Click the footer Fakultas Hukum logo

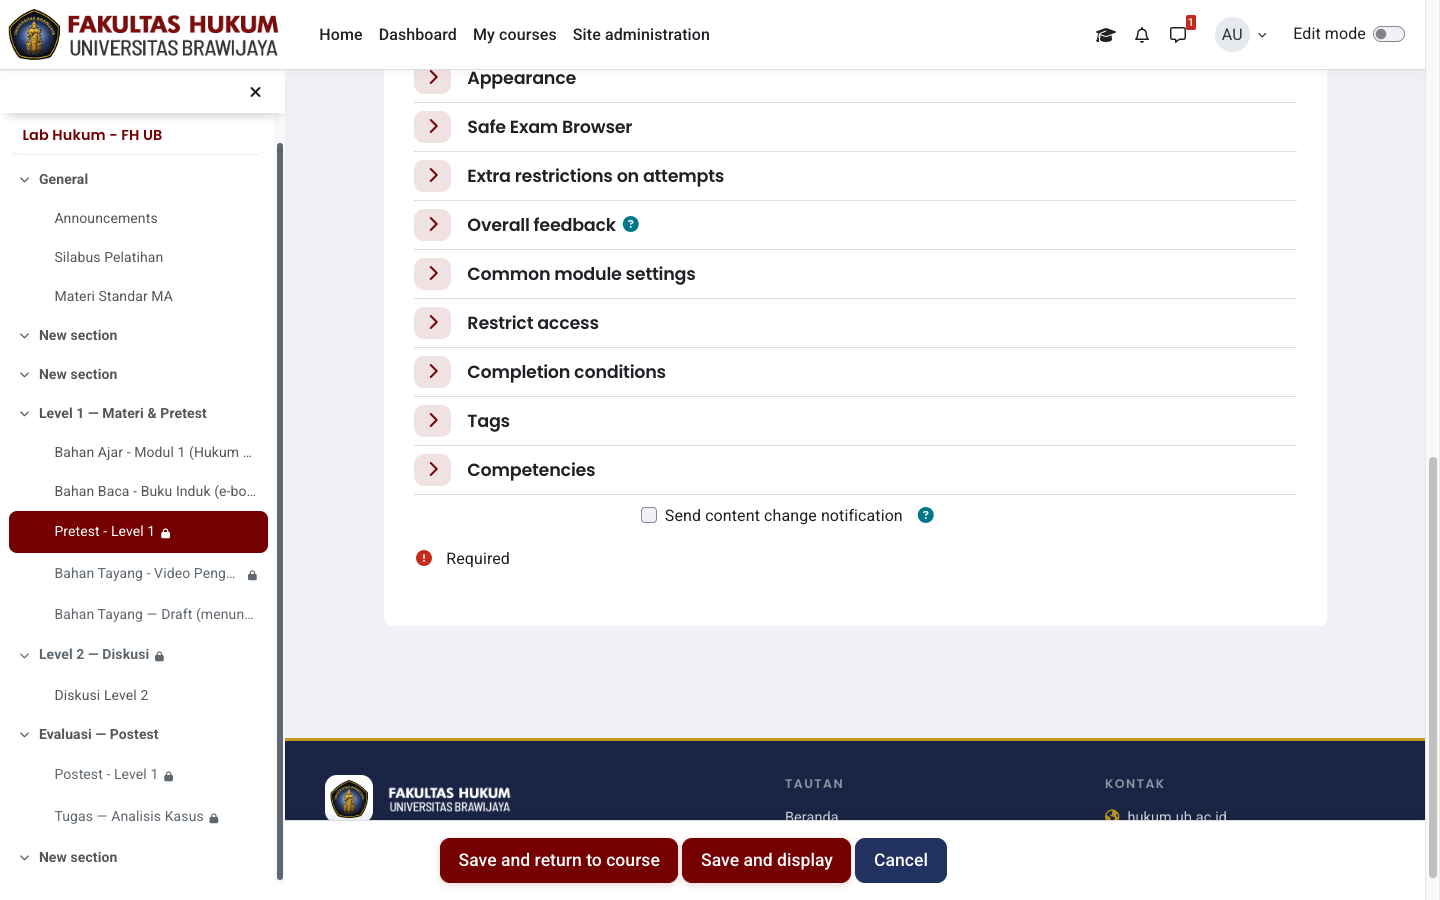tap(419, 798)
